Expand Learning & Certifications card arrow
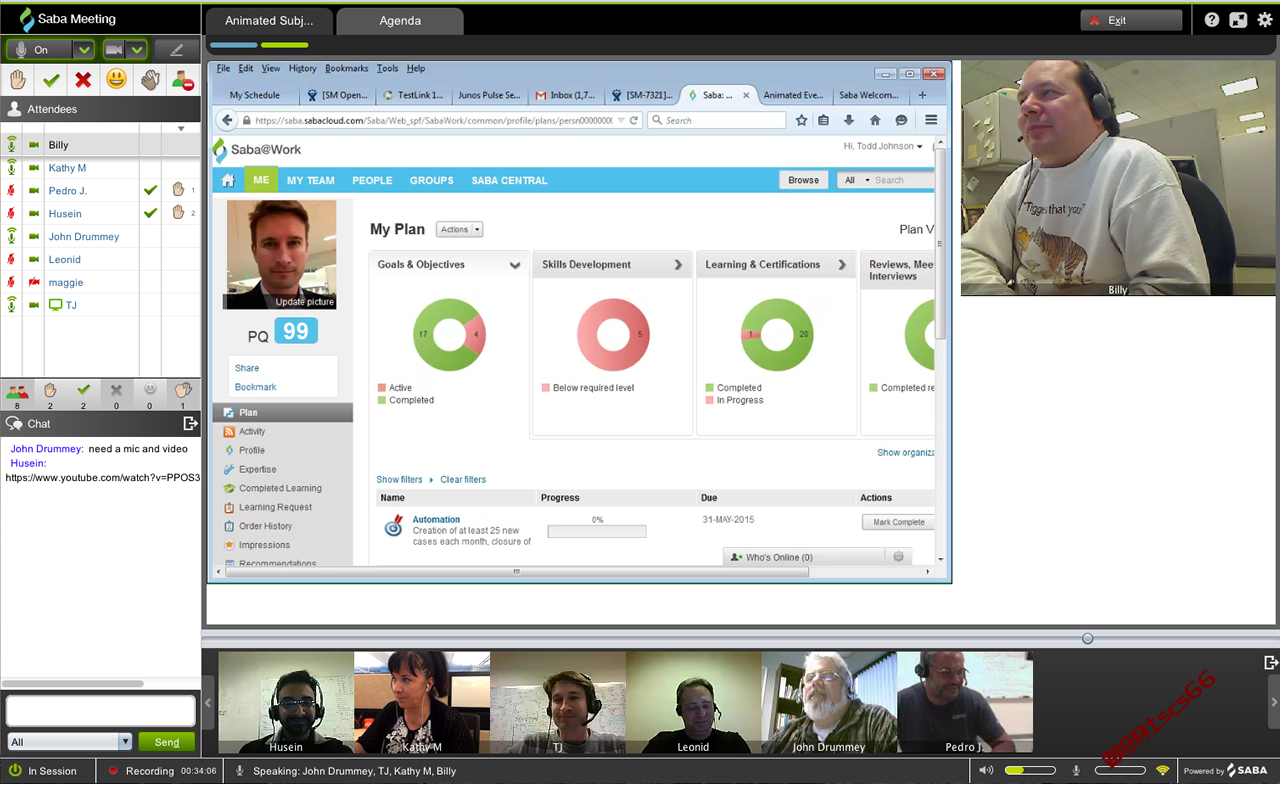 (842, 265)
